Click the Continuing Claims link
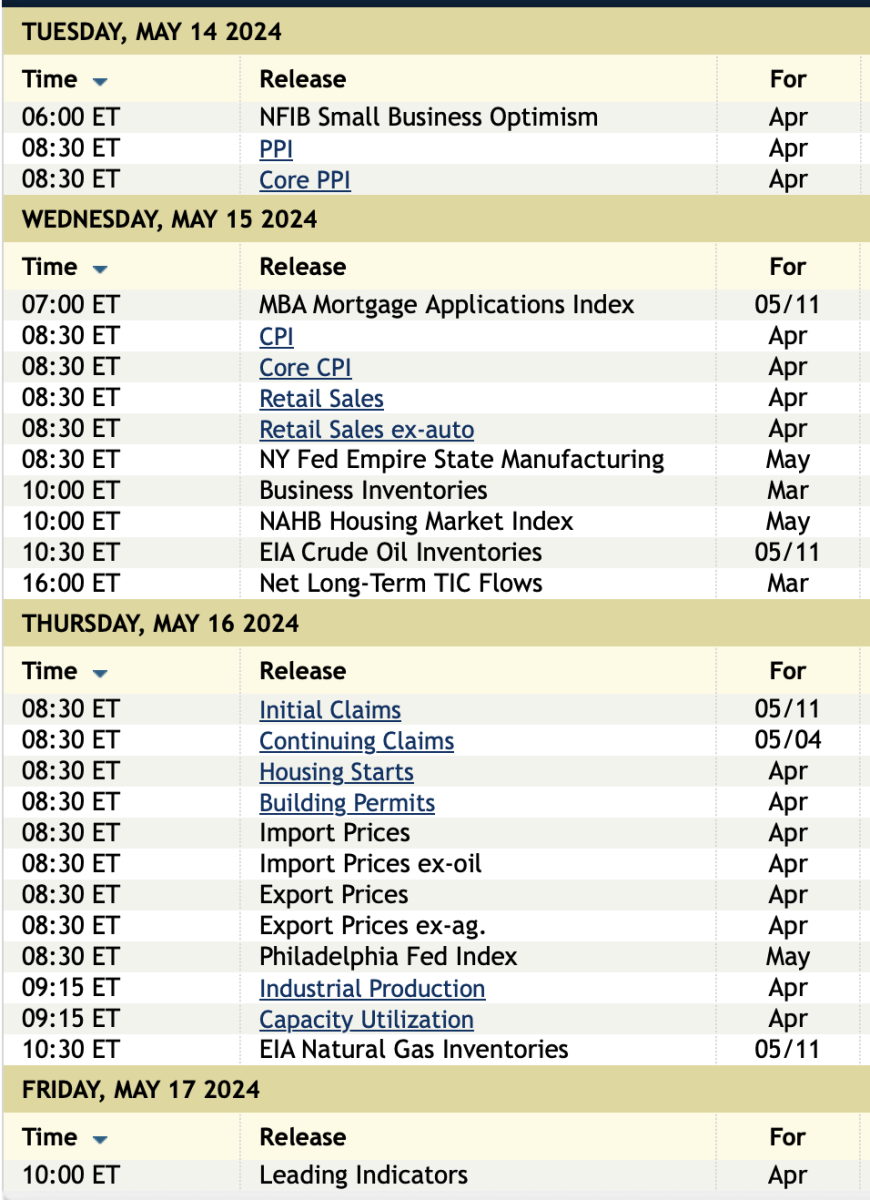Image resolution: width=870 pixels, height=1200 pixels. point(356,741)
